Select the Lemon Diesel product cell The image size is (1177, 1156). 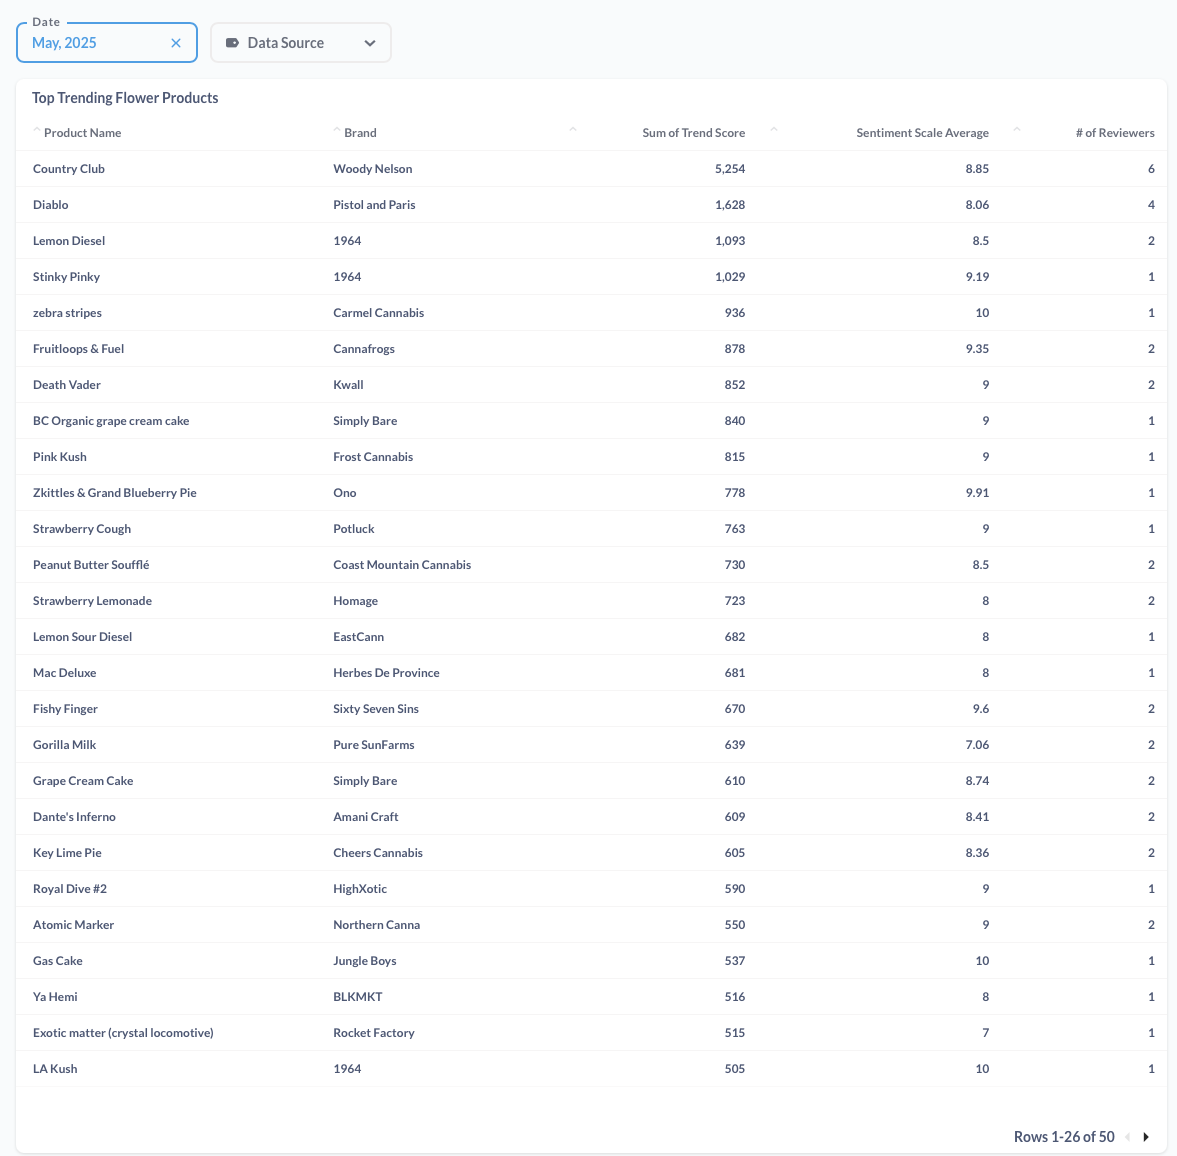(69, 241)
